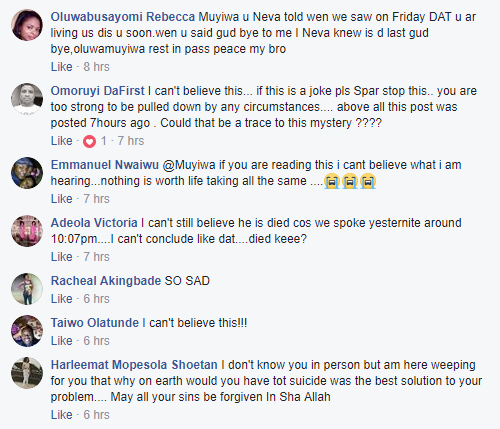This screenshot has height=429, width=500.
Task: Open Adeola Victoria's avatar image
Action: (27, 231)
